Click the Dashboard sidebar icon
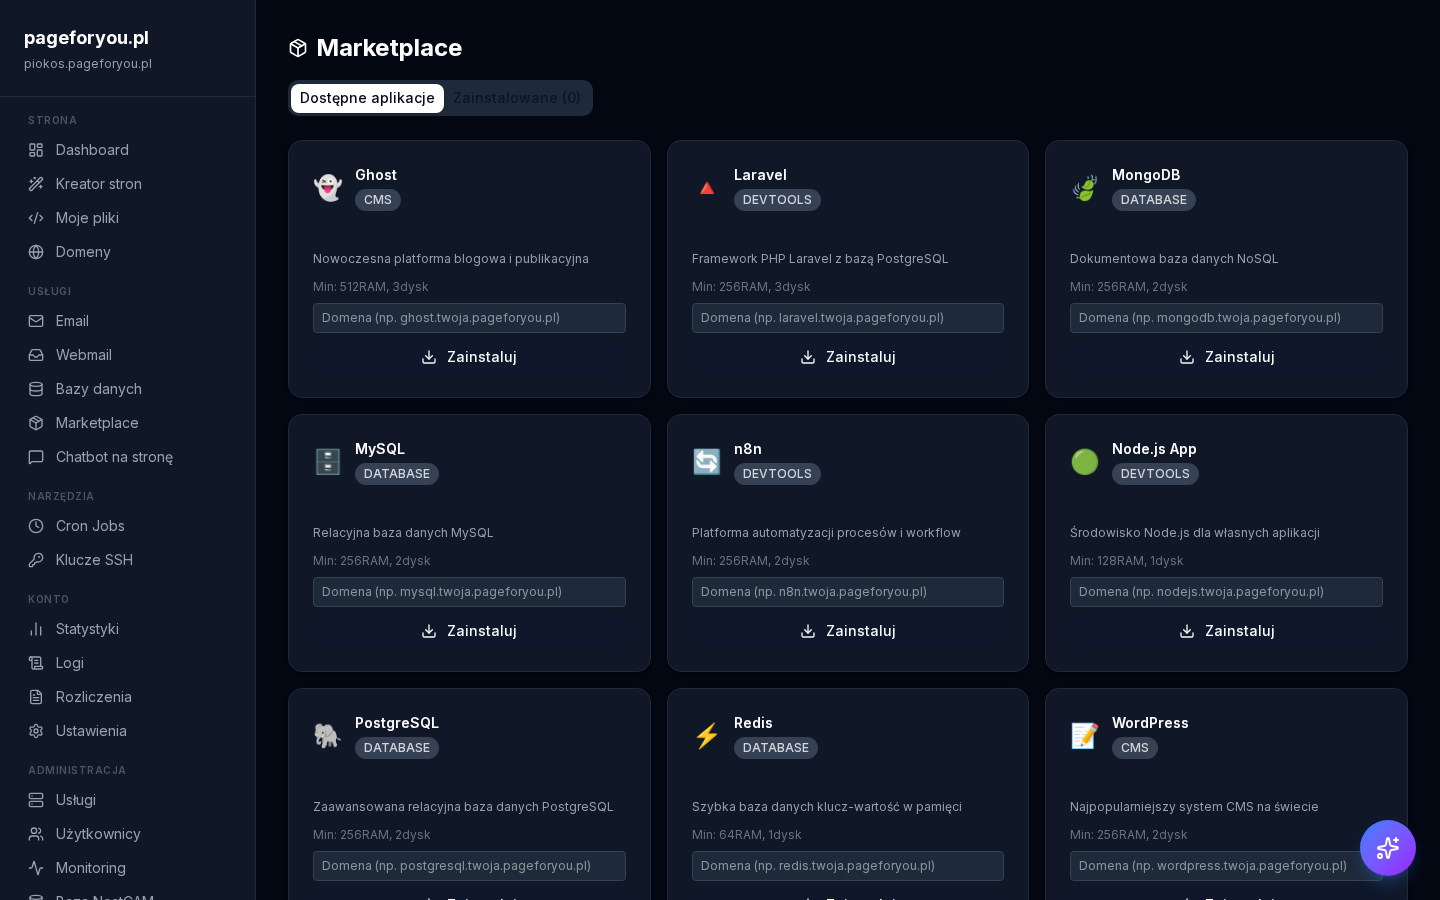This screenshot has height=900, width=1440. [36, 150]
